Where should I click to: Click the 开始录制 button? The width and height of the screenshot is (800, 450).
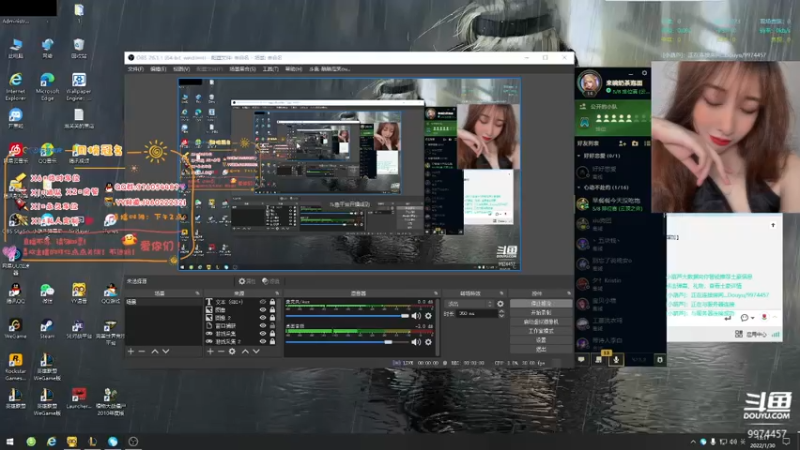541,313
